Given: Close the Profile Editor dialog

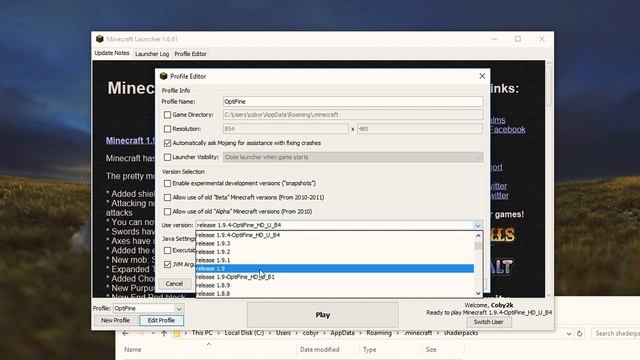Looking at the screenshot, I should pos(482,76).
